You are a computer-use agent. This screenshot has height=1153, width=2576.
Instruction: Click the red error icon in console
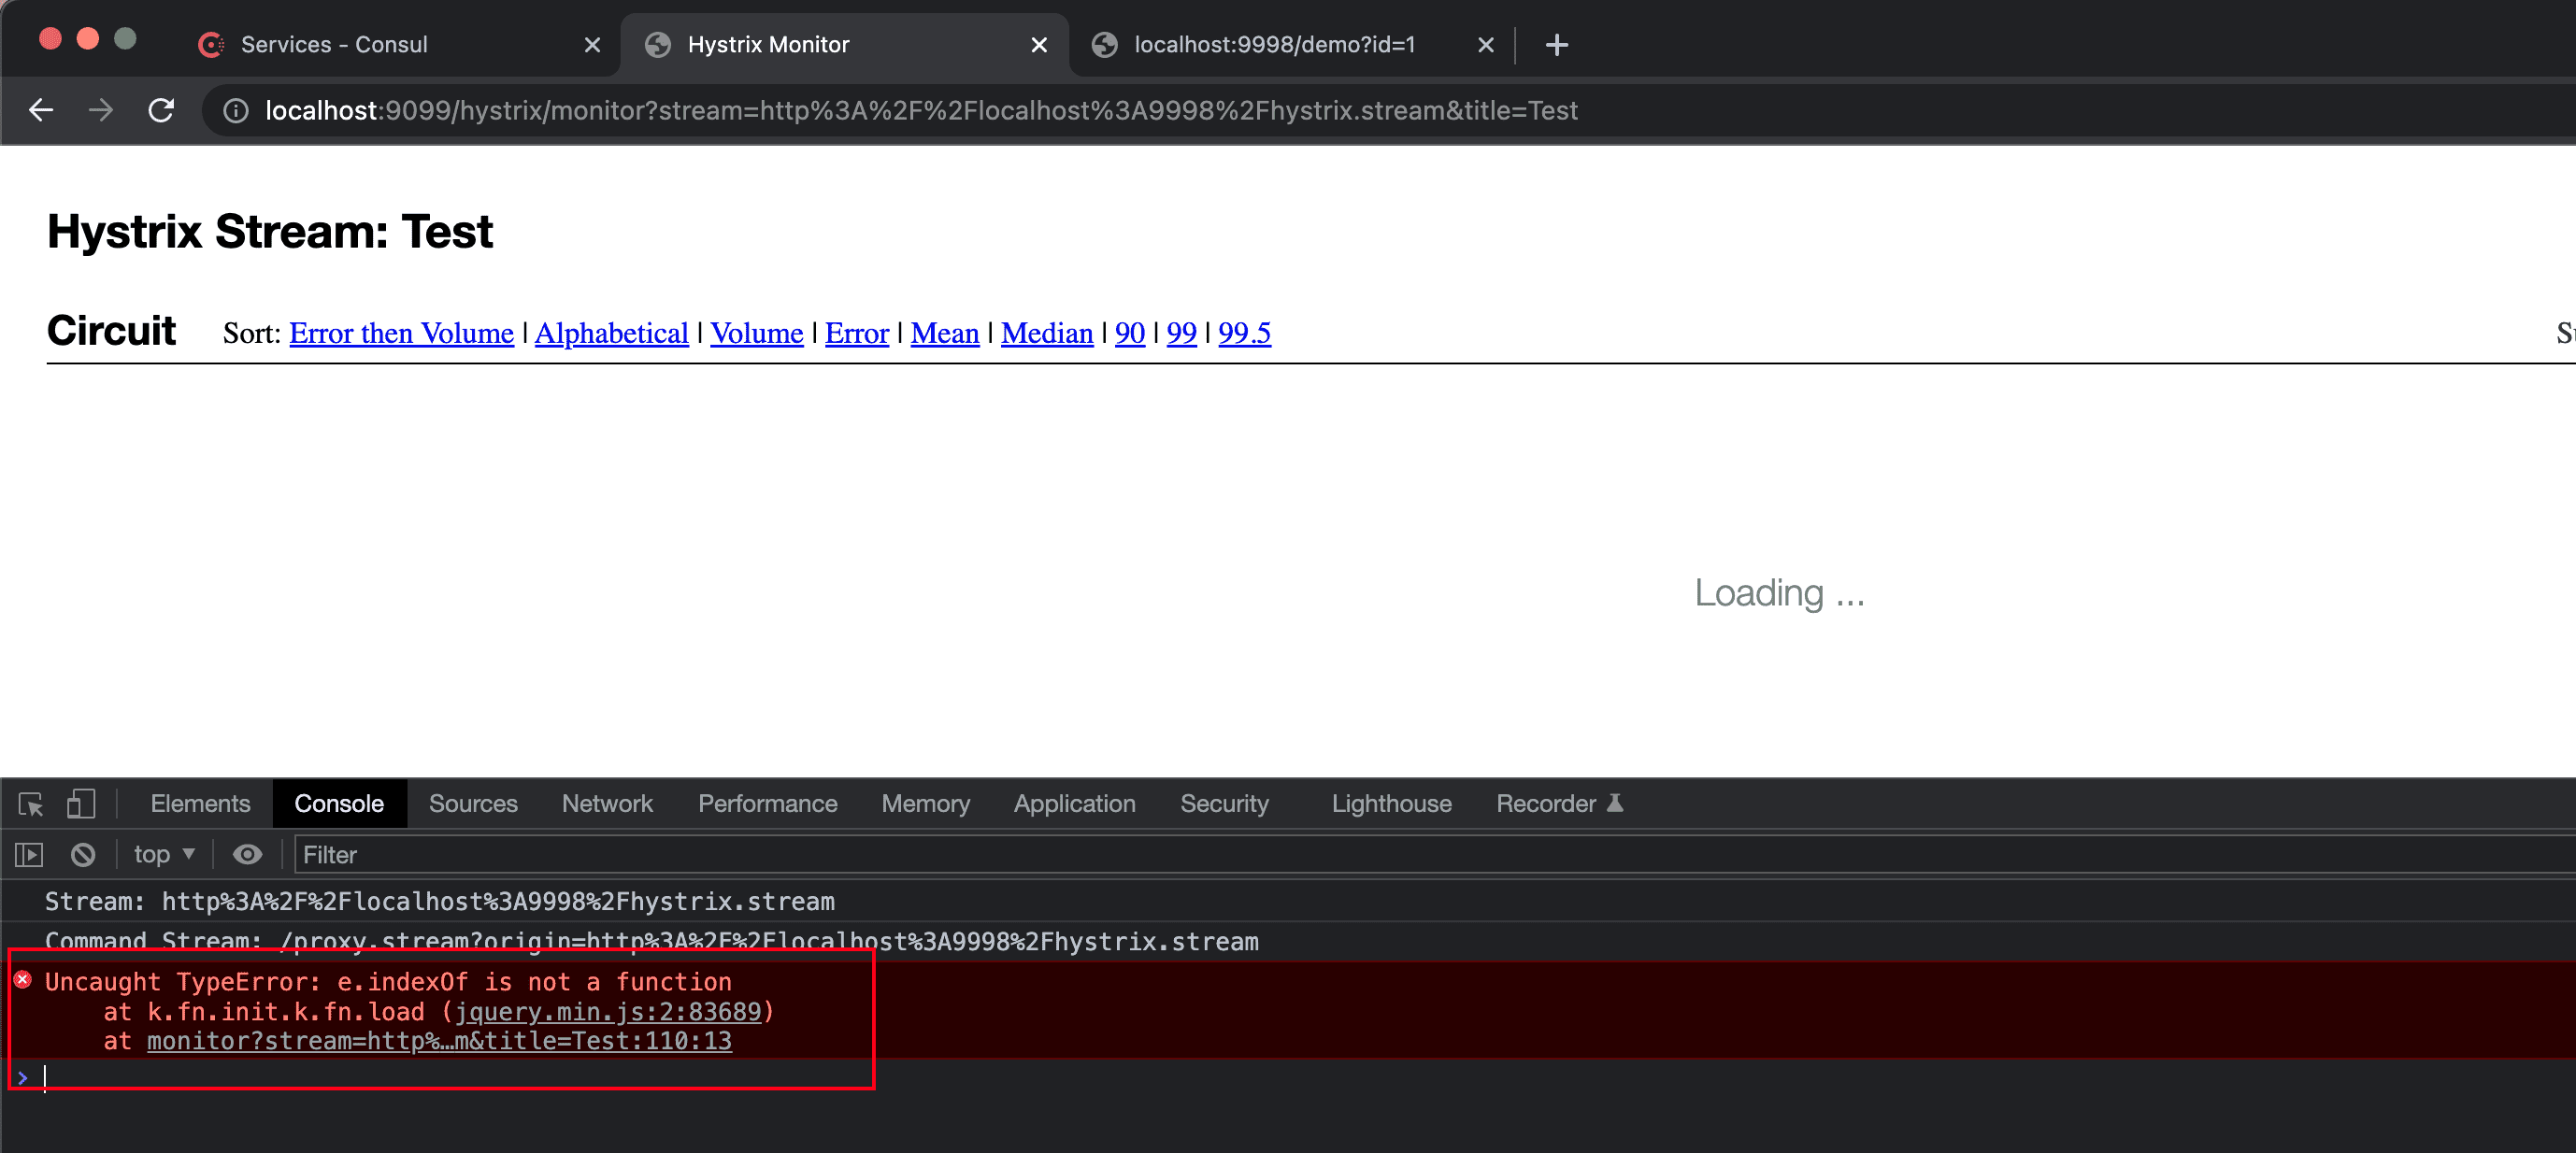pos(22,980)
